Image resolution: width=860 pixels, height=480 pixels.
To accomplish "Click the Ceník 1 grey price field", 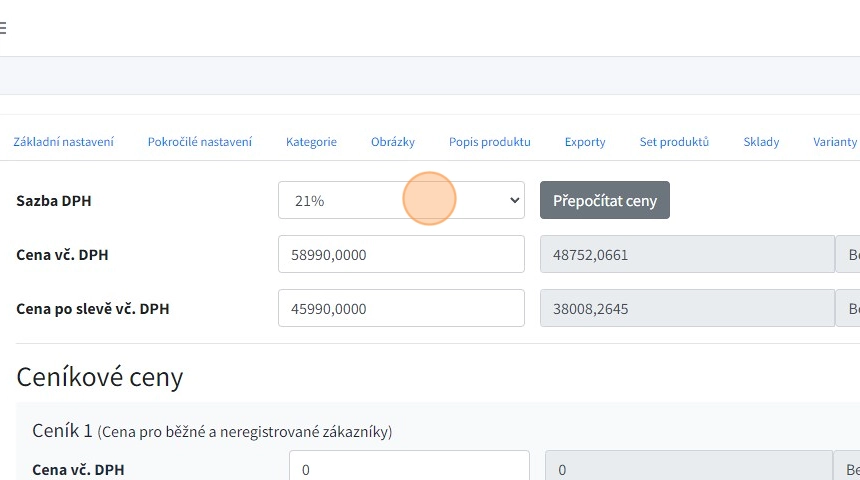I will [x=688, y=469].
